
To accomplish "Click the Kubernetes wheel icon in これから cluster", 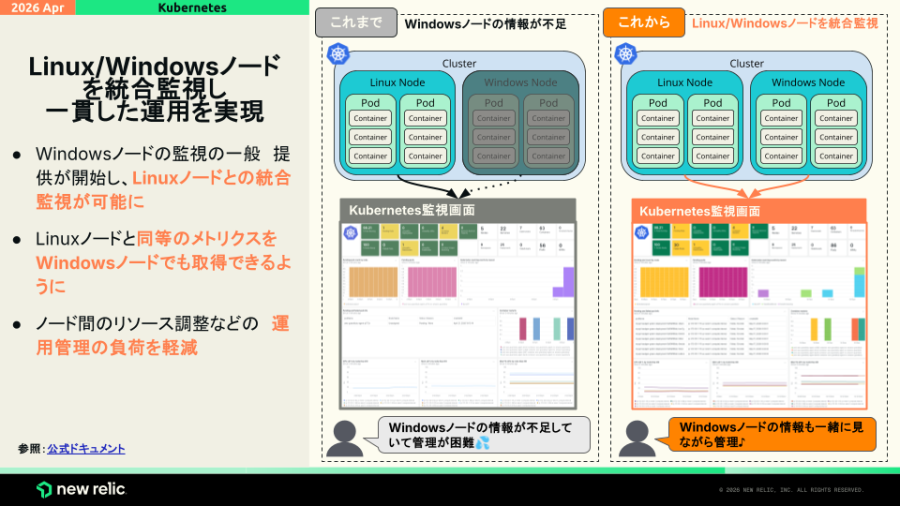I will point(626,54).
